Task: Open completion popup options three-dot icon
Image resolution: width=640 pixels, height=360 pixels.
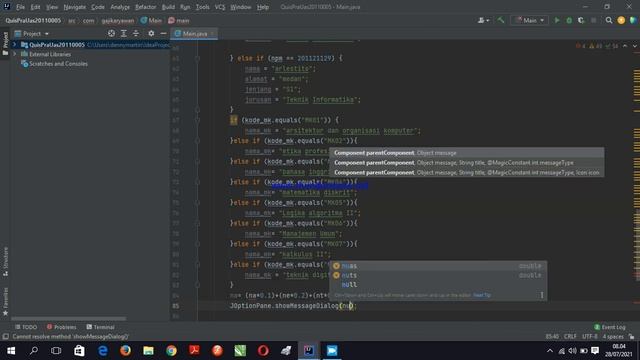Action: pos(542,295)
